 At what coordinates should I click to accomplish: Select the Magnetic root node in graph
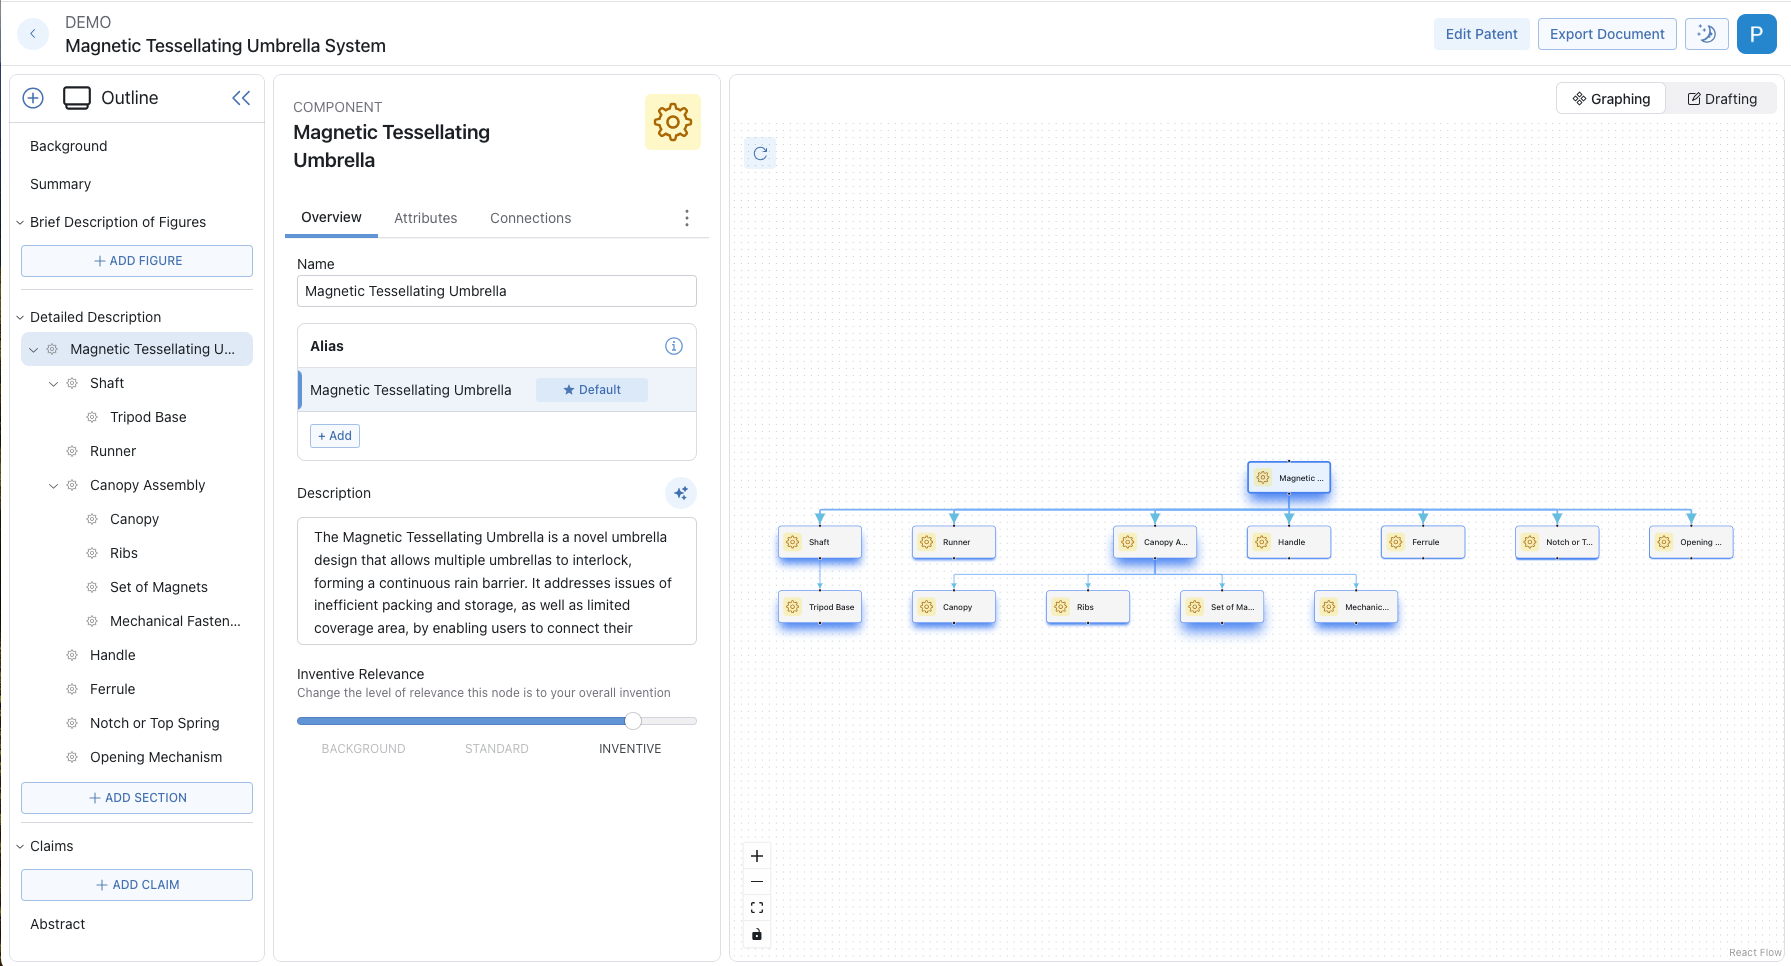click(x=1289, y=478)
